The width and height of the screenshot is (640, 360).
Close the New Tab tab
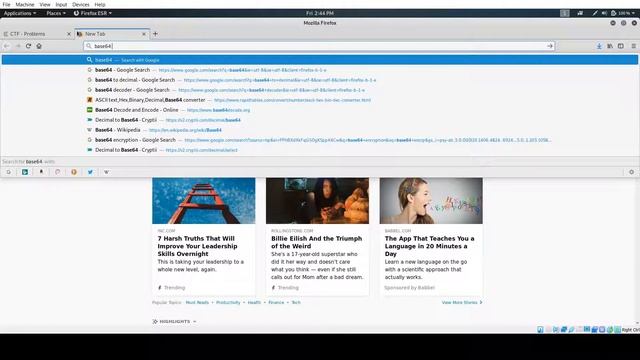pyautogui.click(x=144, y=34)
